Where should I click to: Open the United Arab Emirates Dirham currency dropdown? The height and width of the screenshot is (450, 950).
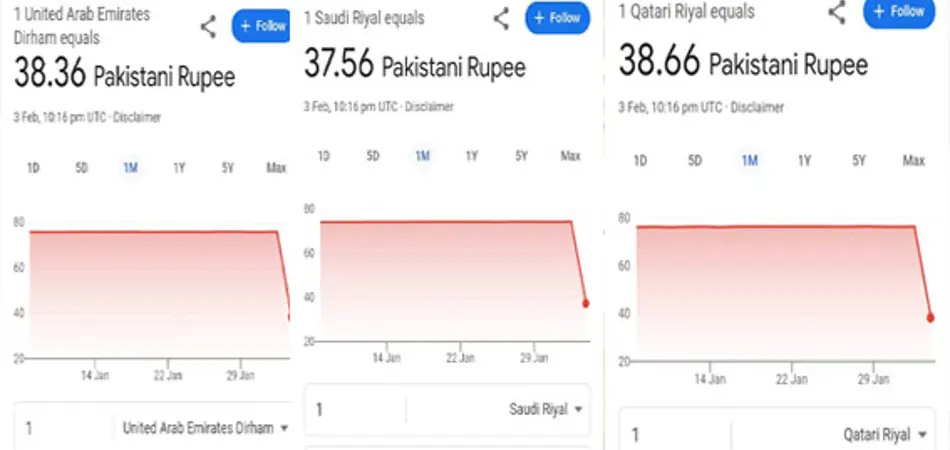(x=205, y=428)
